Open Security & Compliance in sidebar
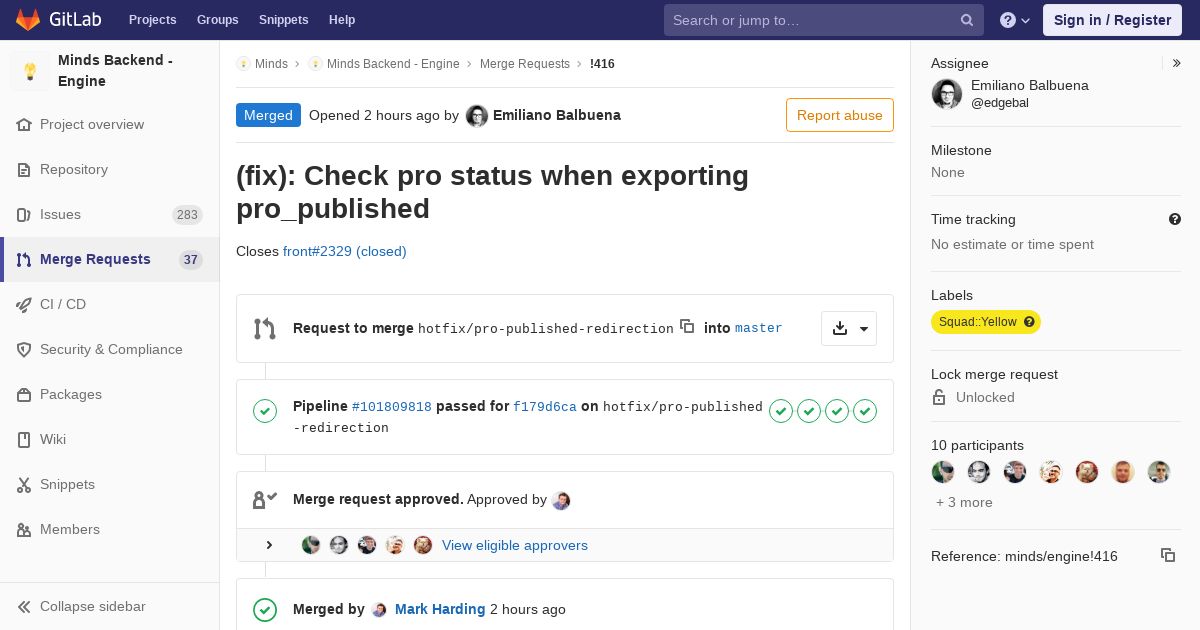Viewport: 1200px width, 630px height. (110, 350)
